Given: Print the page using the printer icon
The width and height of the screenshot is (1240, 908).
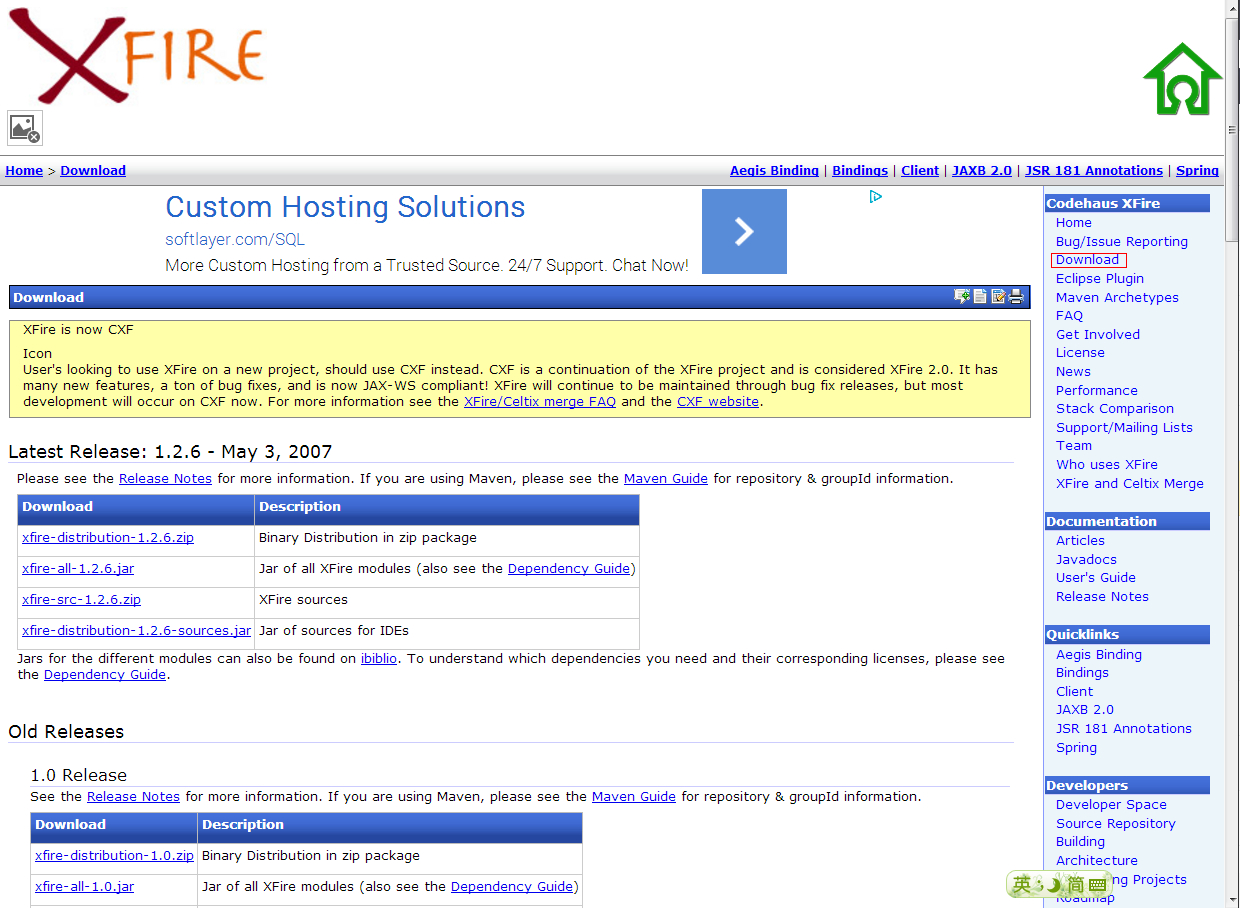Looking at the screenshot, I should (x=1016, y=297).
